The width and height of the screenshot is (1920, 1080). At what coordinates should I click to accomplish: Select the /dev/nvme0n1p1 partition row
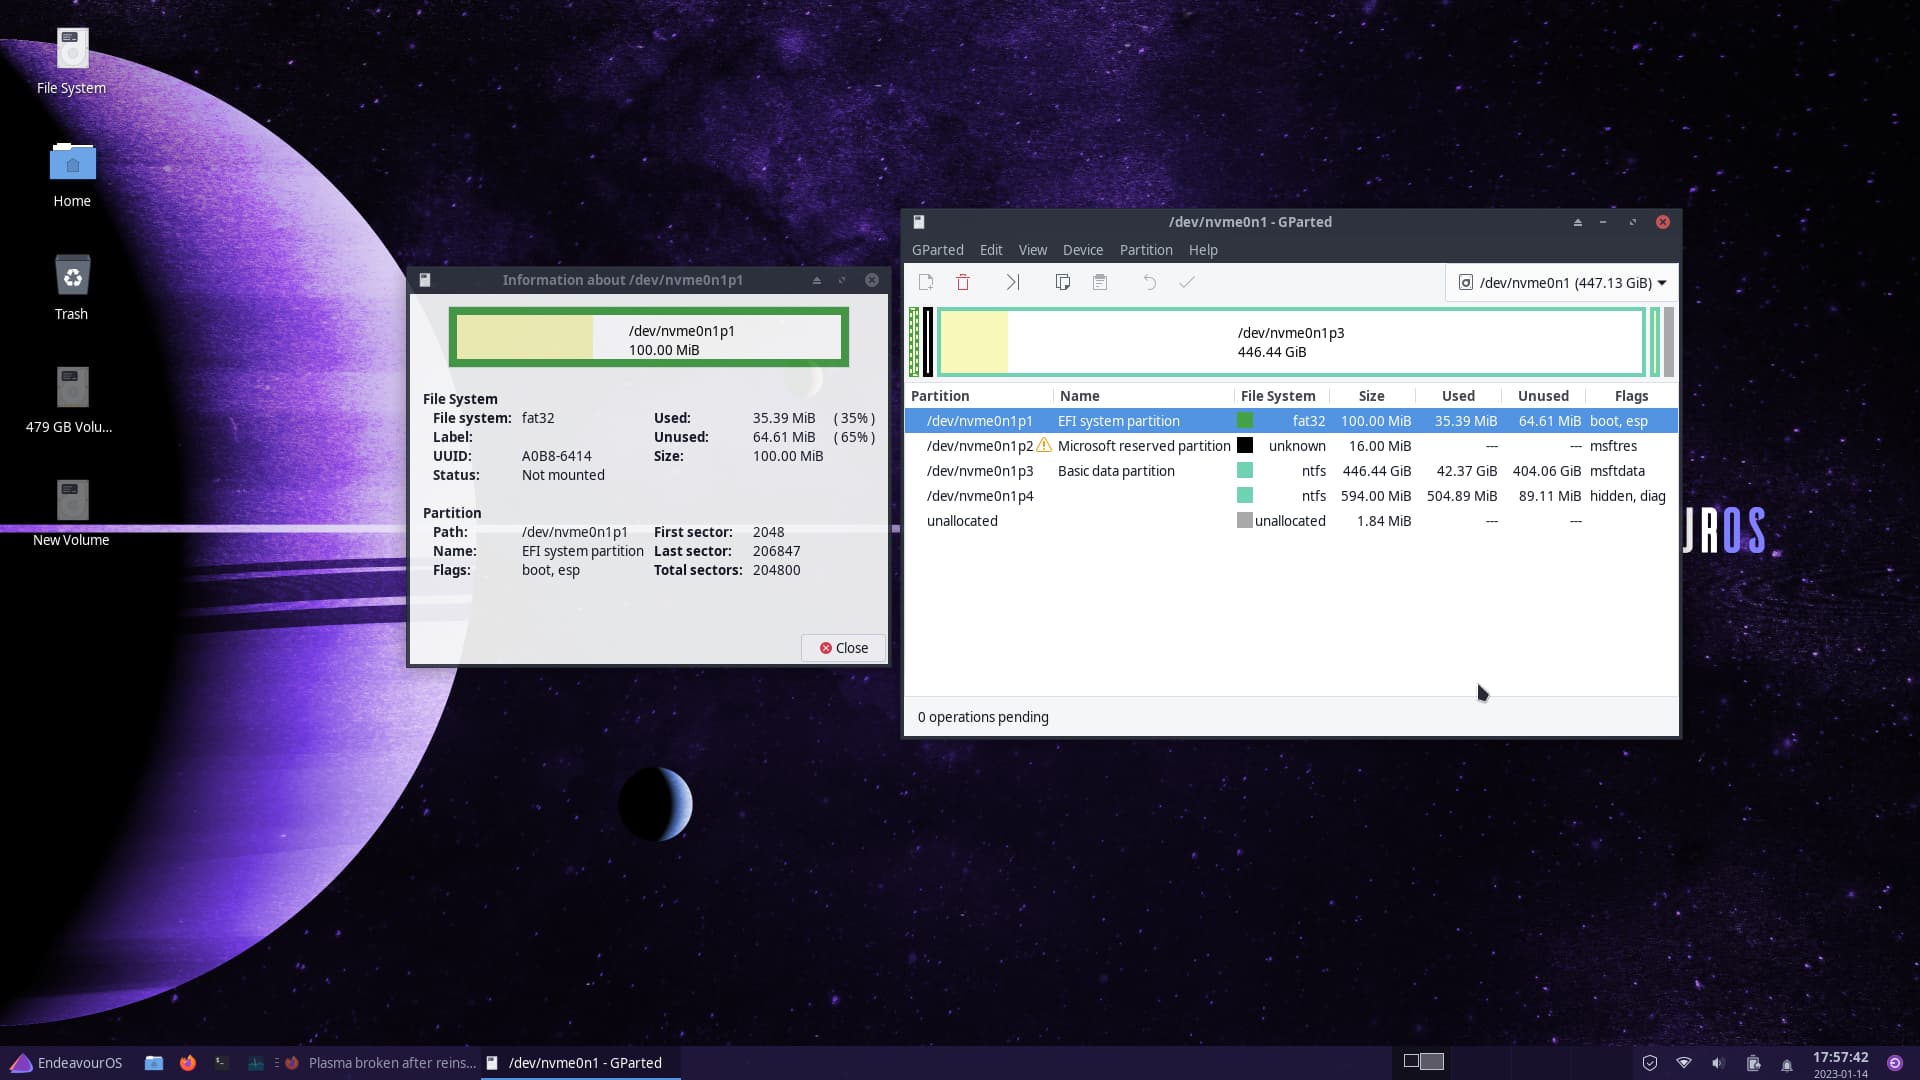pyautogui.click(x=1291, y=421)
